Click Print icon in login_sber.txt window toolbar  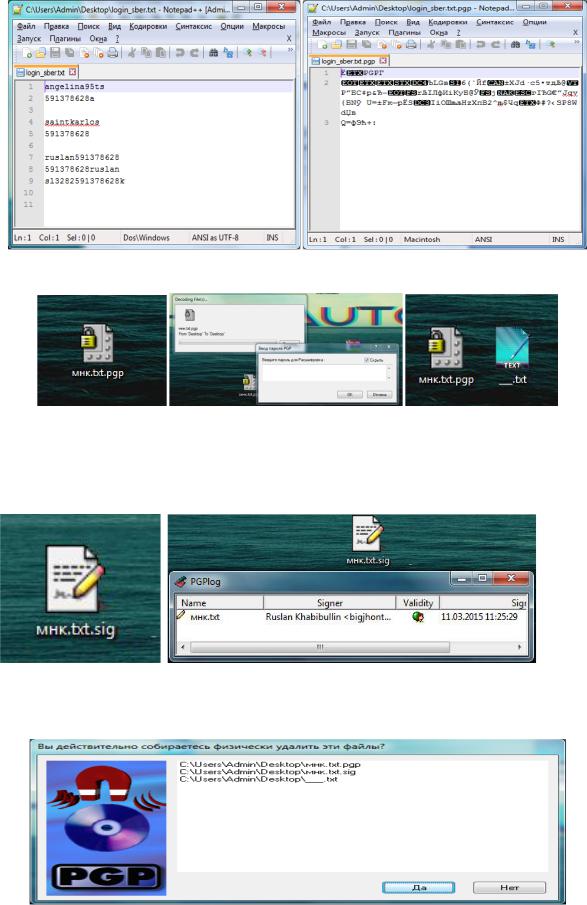point(113,53)
